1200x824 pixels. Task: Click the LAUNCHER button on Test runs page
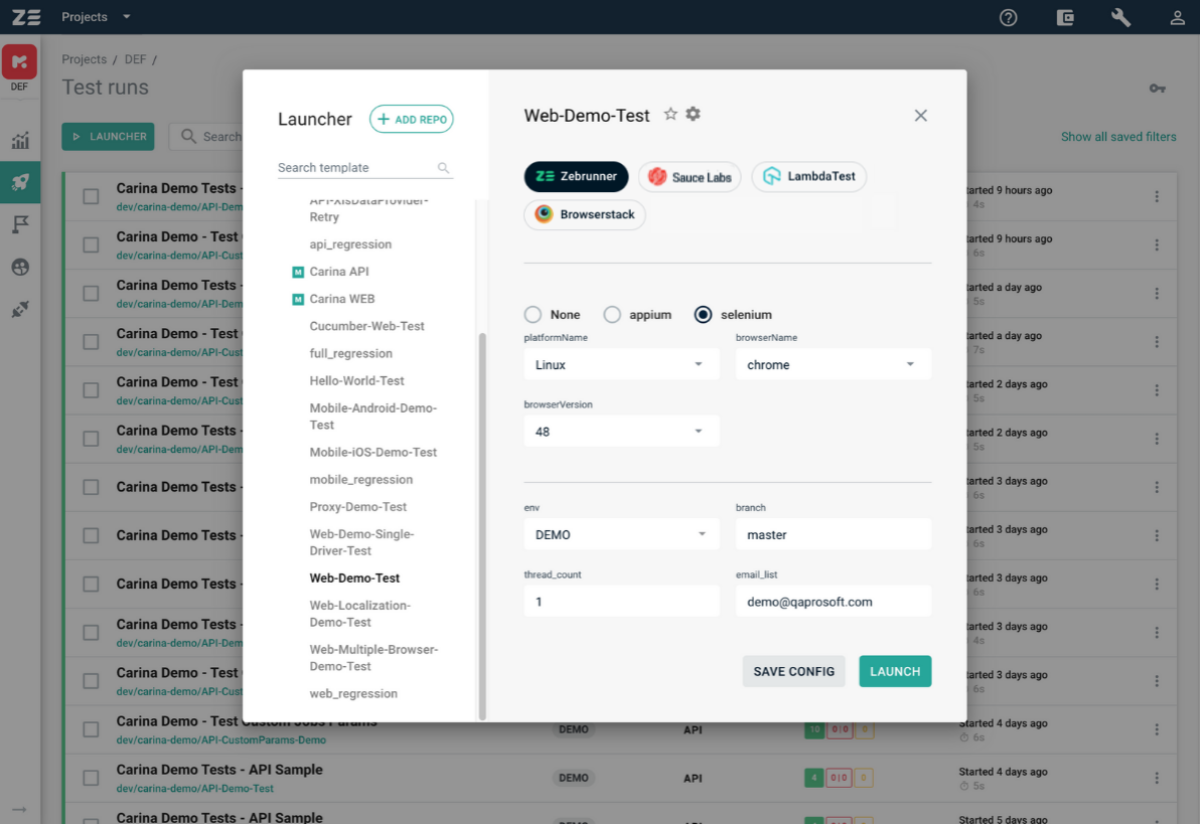[108, 136]
